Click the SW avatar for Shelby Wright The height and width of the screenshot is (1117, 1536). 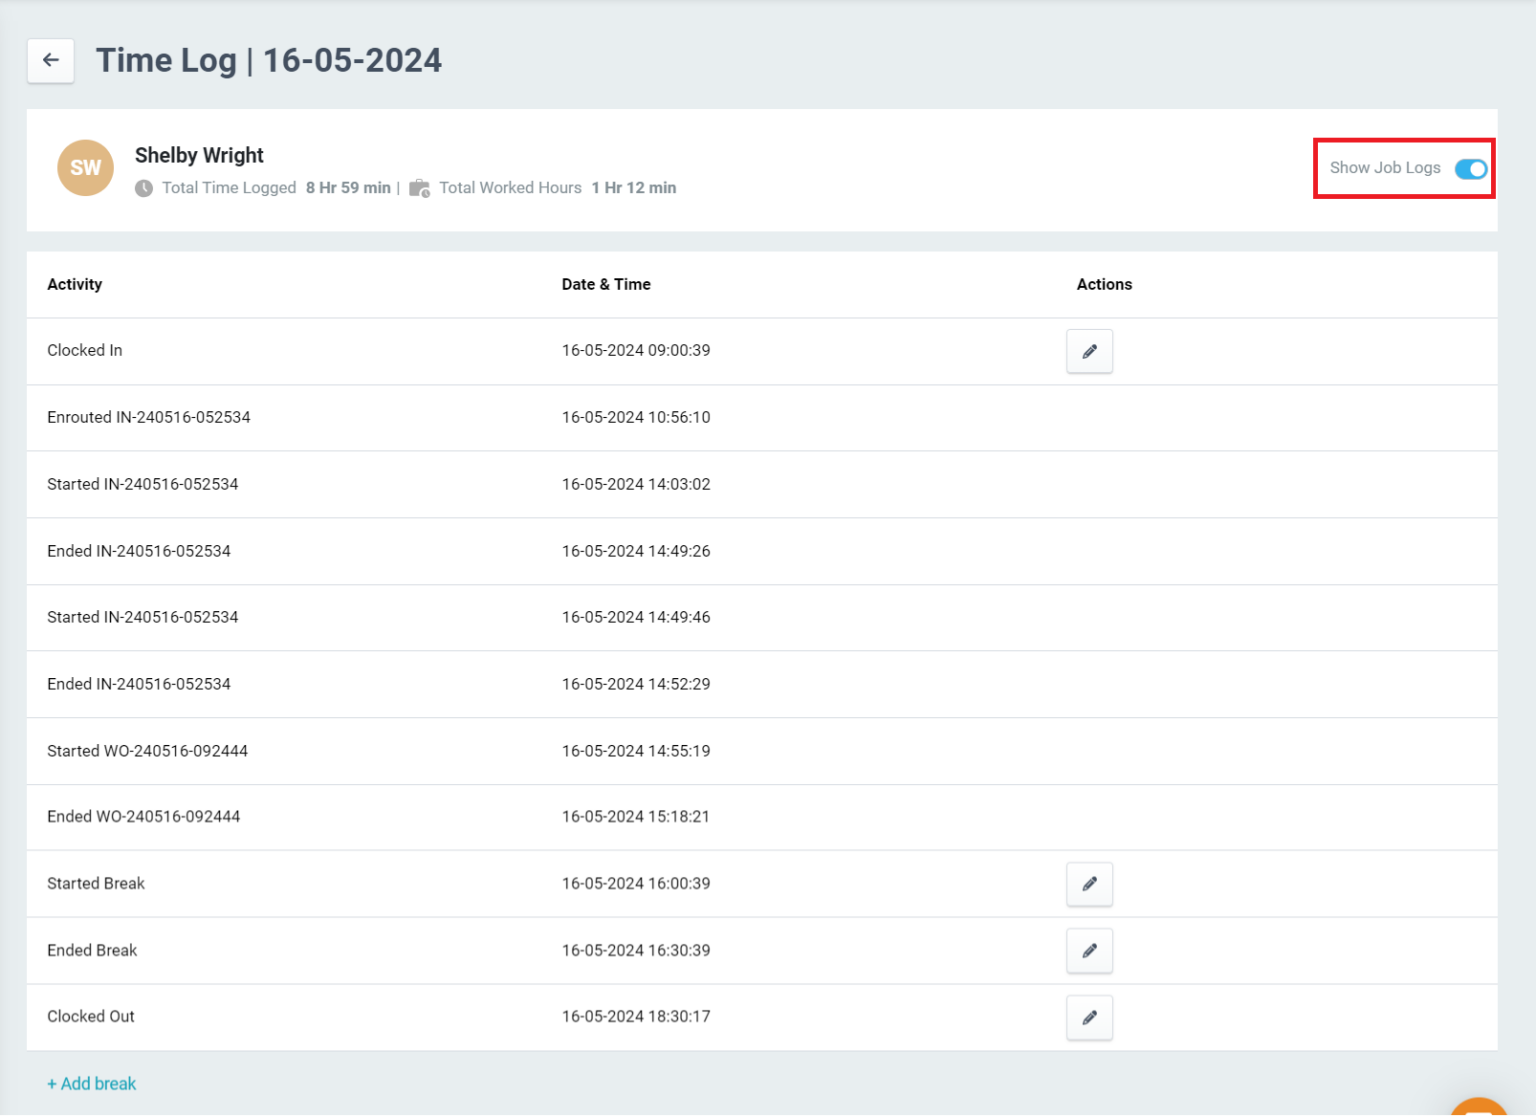85,168
